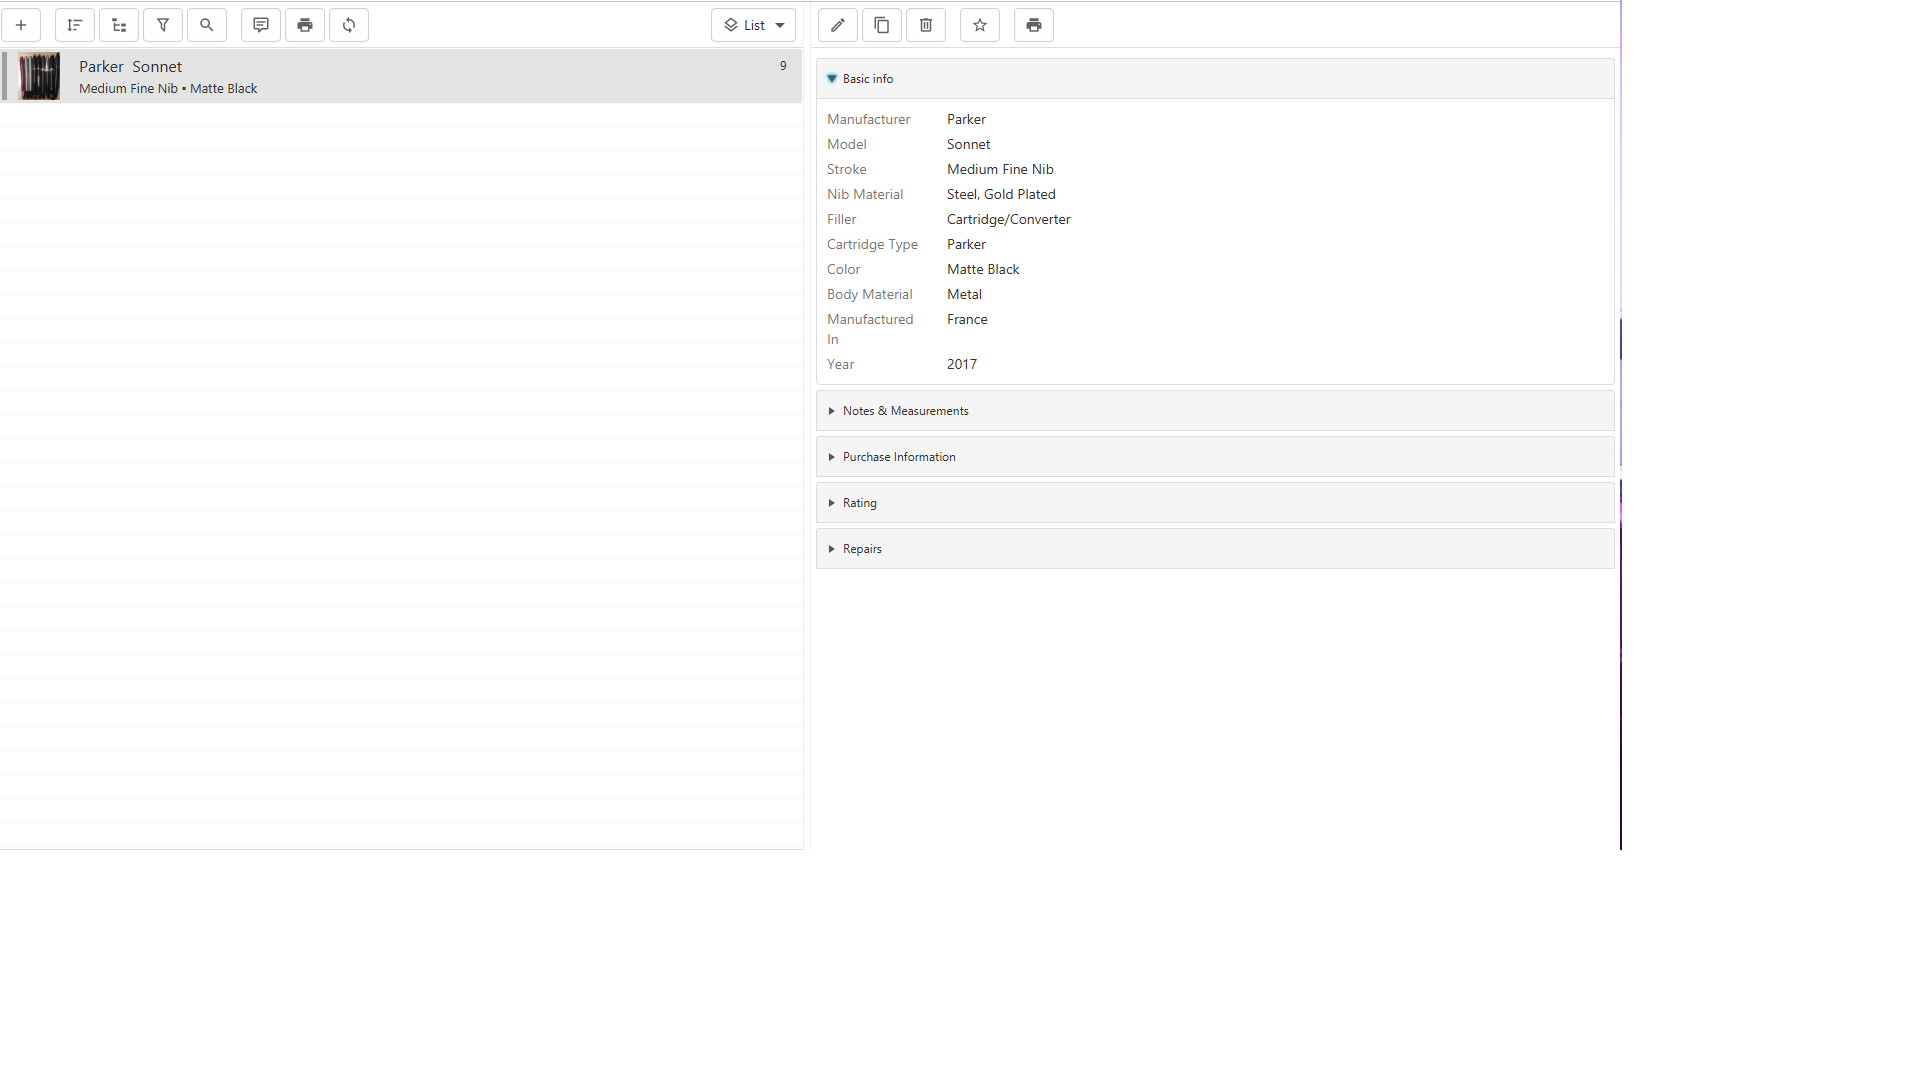Click the Model value Sonnet

(x=968, y=144)
